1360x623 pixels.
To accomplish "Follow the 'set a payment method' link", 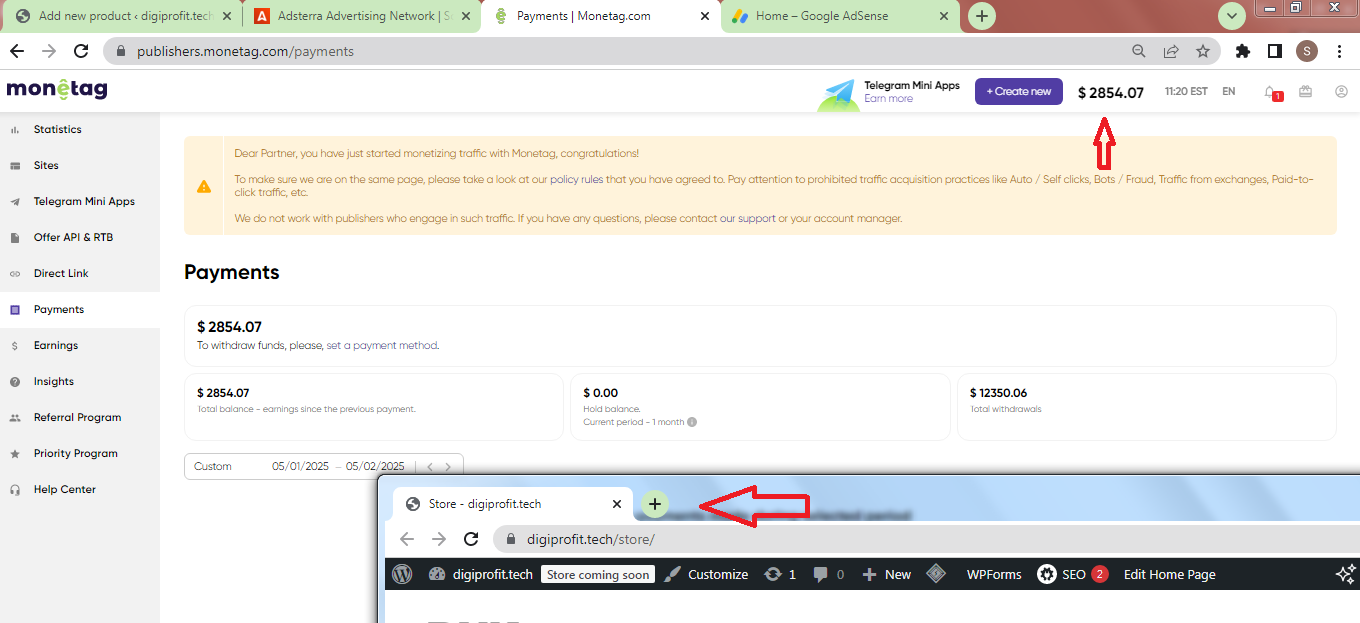I will 382,345.
